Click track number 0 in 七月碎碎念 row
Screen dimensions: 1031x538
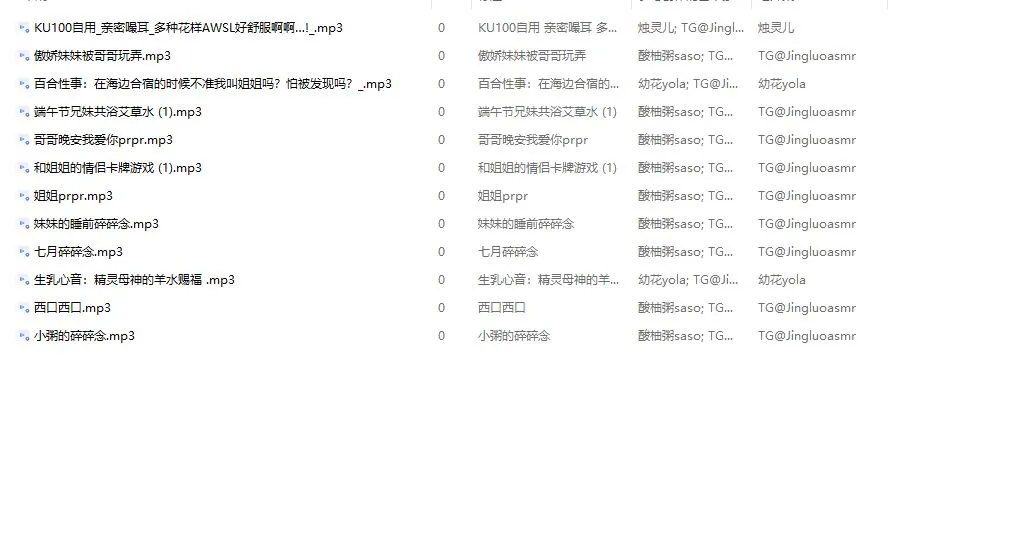tap(441, 251)
